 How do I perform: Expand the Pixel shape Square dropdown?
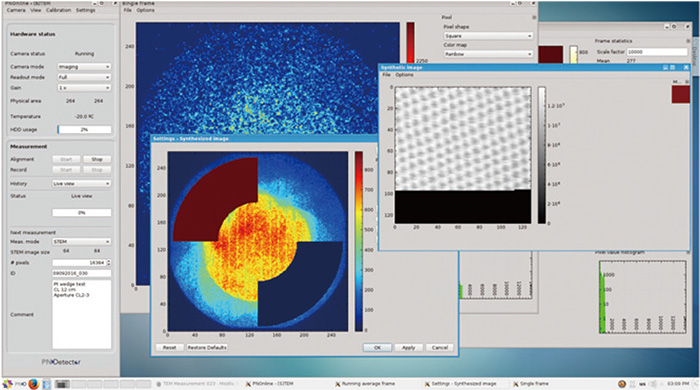click(488, 36)
